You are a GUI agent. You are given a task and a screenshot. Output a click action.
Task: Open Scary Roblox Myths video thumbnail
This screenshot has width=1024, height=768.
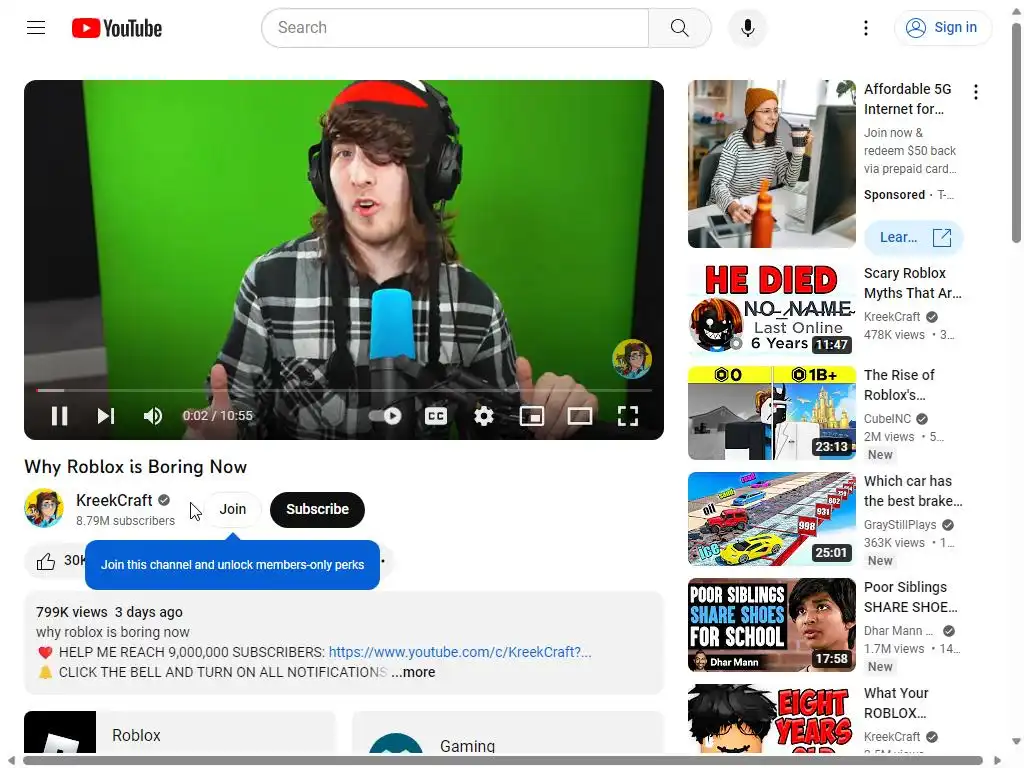click(771, 309)
